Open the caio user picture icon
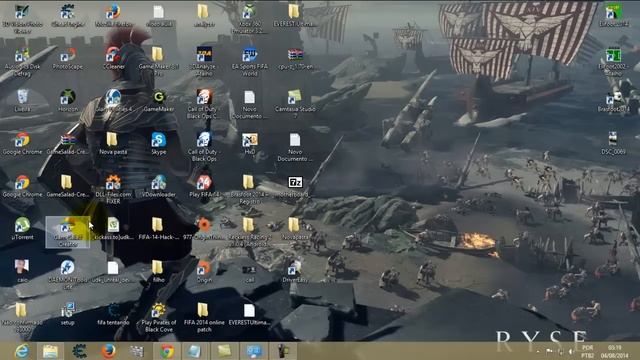Viewport: 640px width, 360px height. click(x=22, y=271)
